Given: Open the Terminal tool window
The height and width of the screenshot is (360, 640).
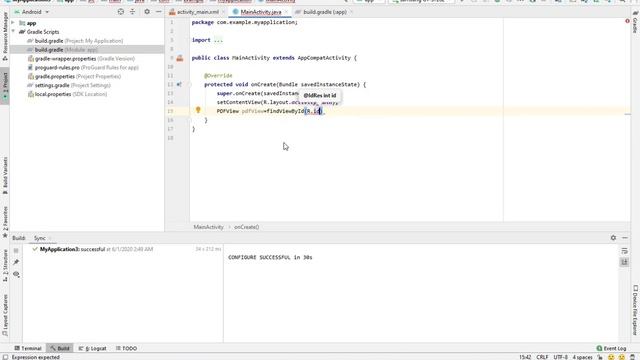Looking at the screenshot, I should click(28, 348).
